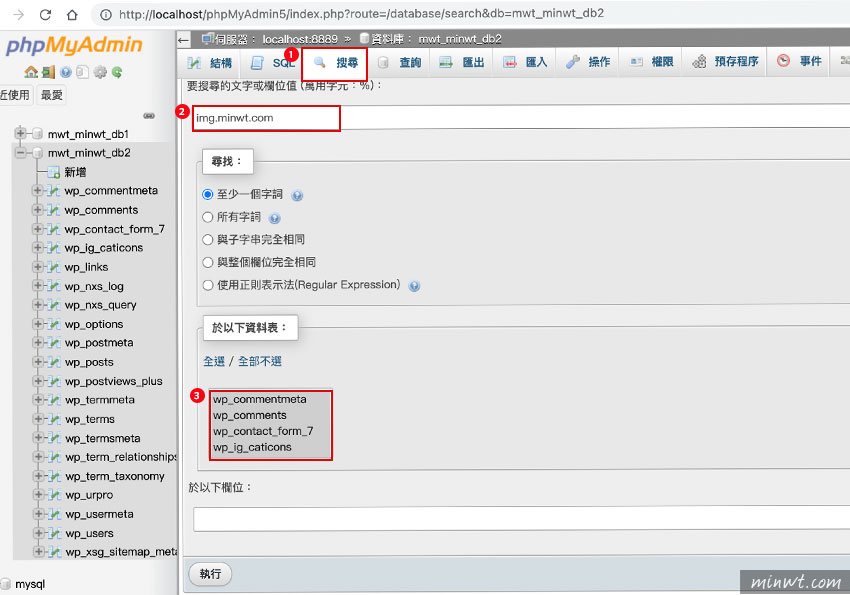The image size is (850, 595).
Task: Click the log out door icon
Action: point(49,72)
